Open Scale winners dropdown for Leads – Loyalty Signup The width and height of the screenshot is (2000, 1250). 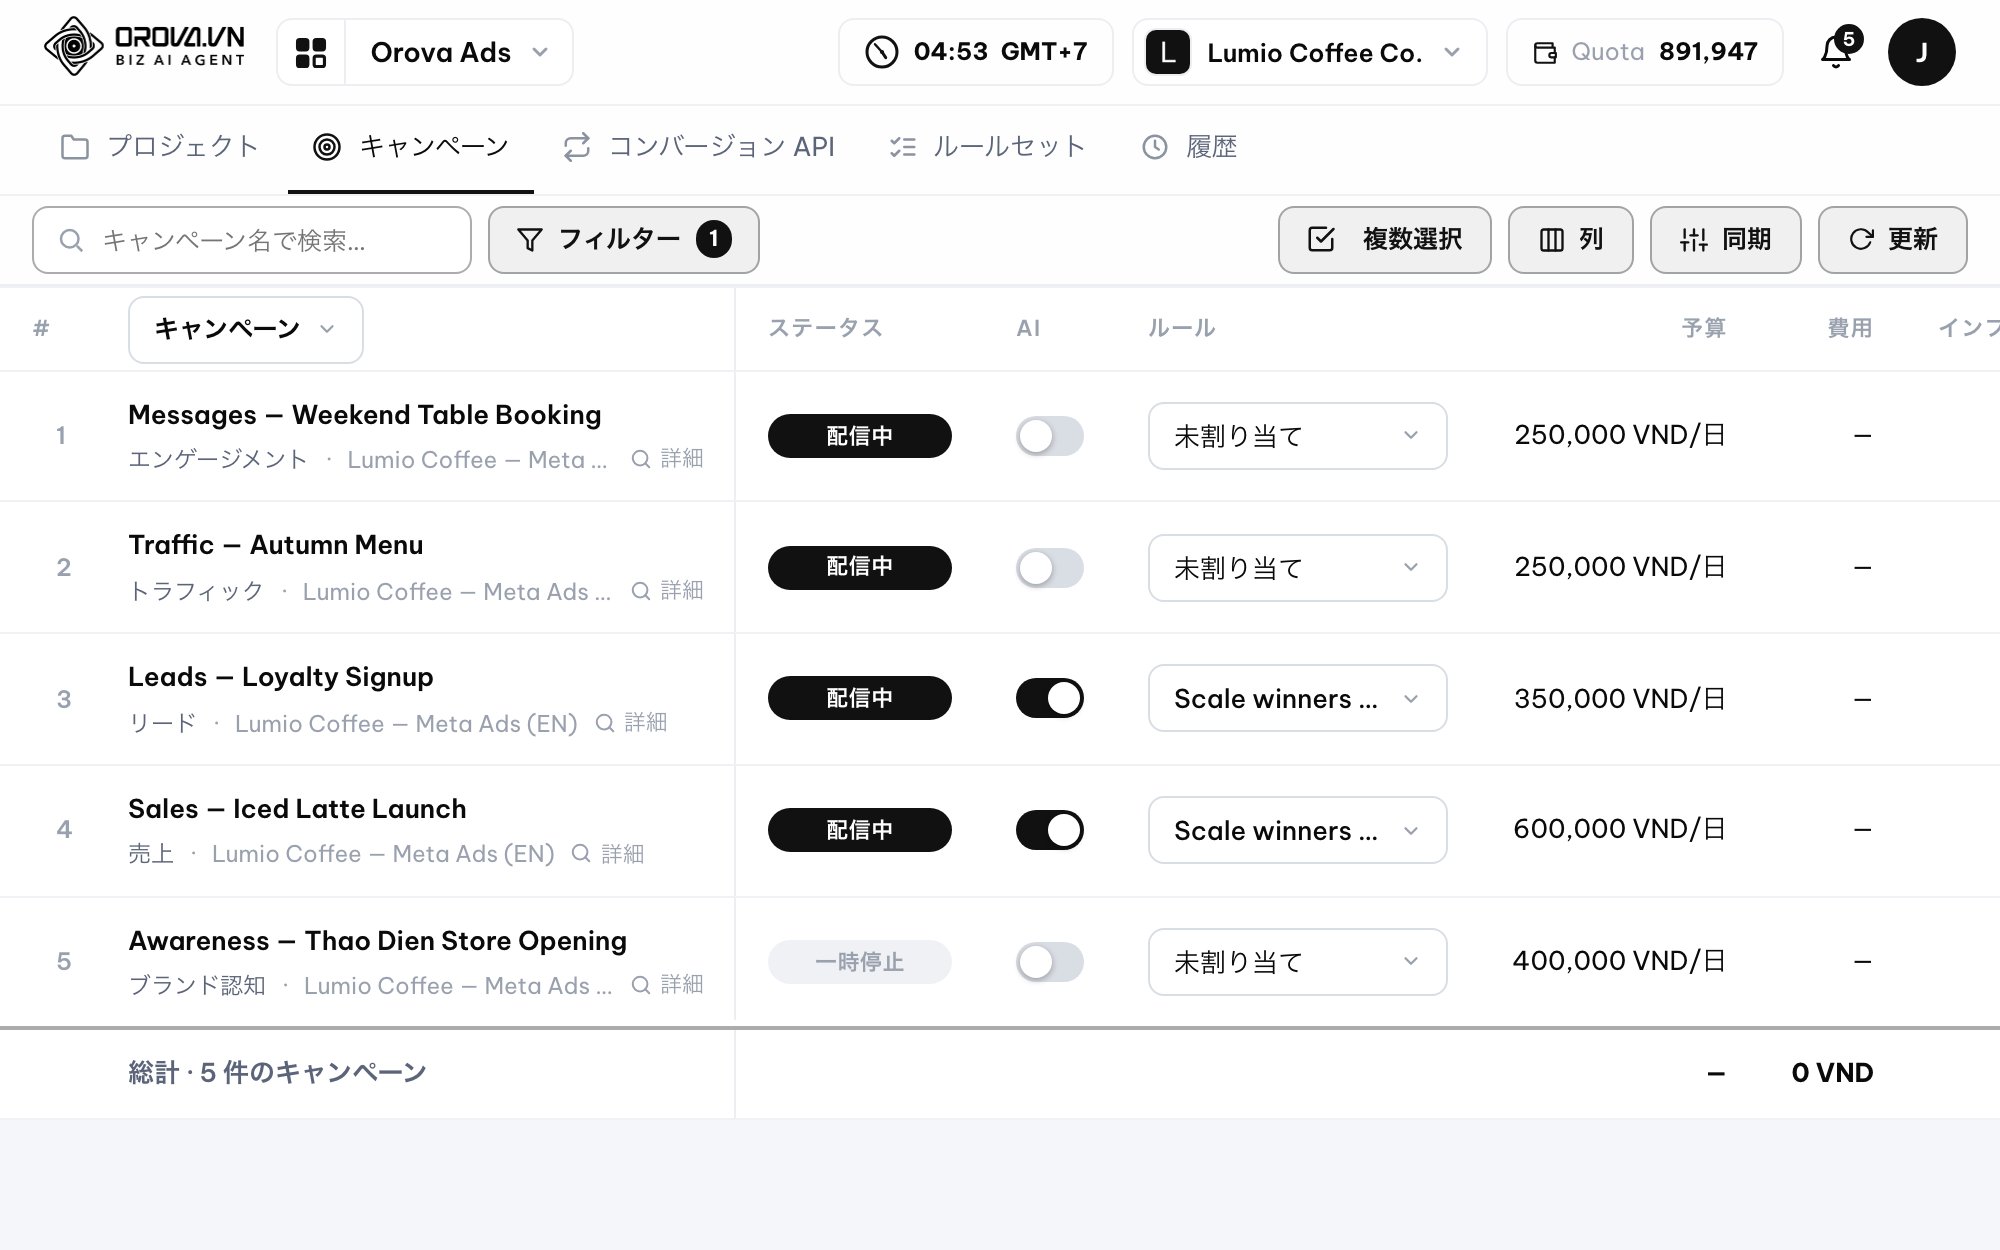click(x=1297, y=698)
